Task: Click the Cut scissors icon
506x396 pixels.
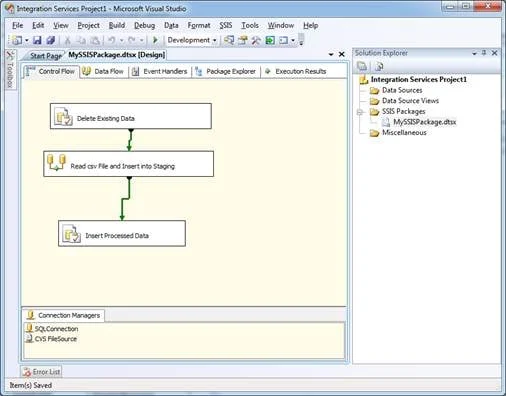Action: point(67,40)
